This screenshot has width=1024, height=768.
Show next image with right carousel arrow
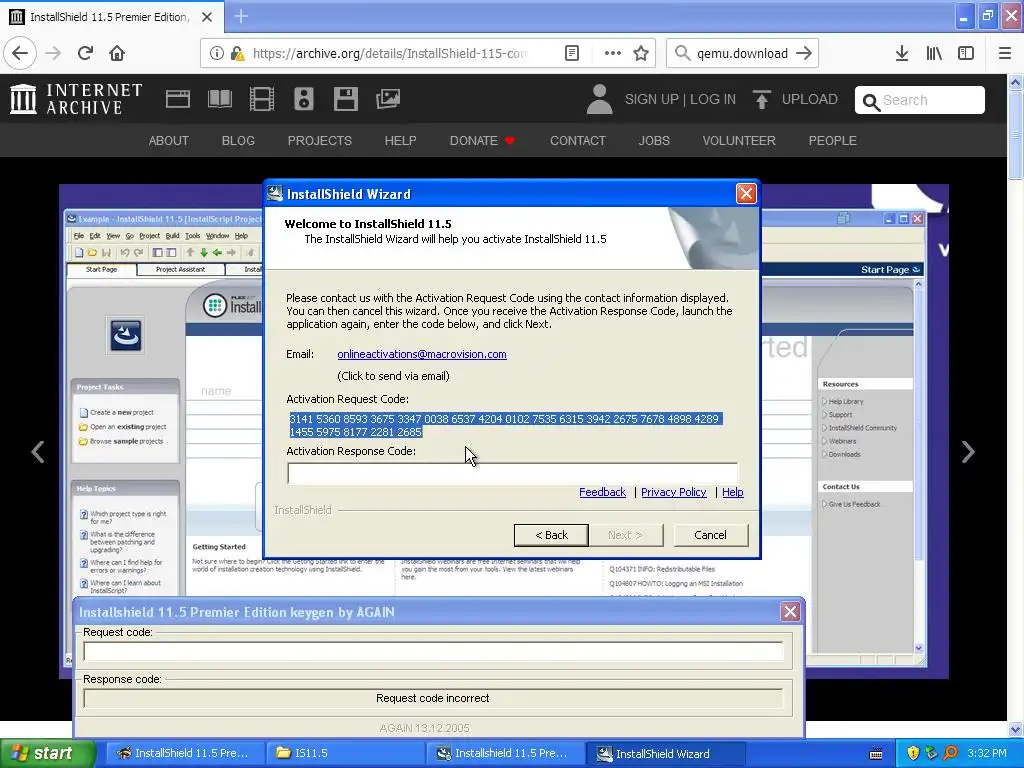968,452
